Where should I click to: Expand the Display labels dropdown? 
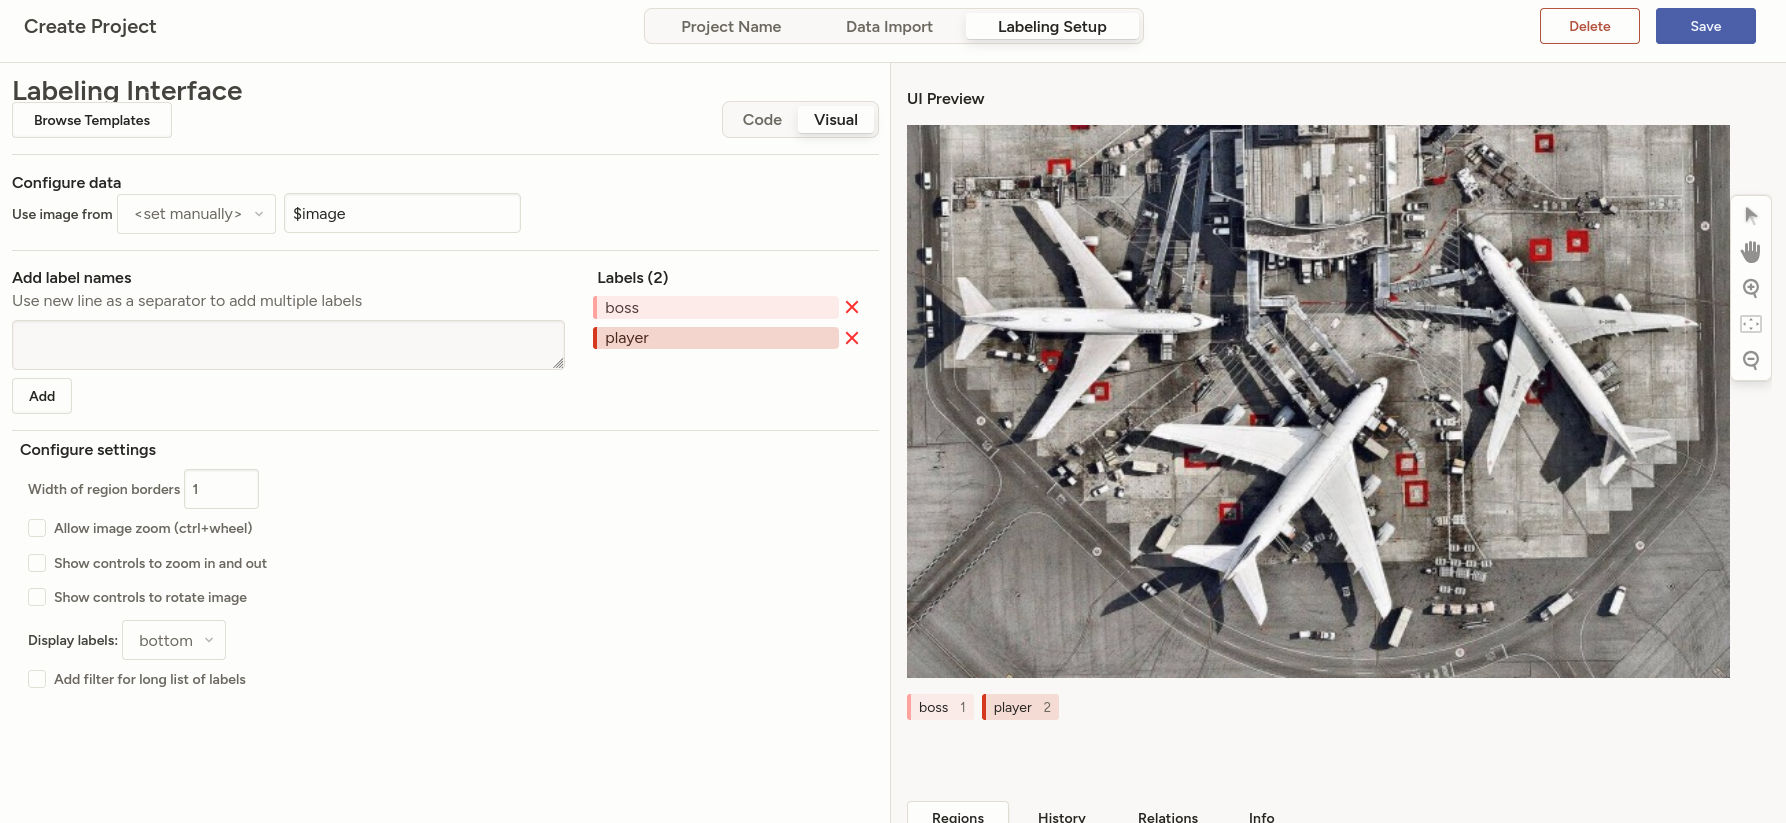174,640
